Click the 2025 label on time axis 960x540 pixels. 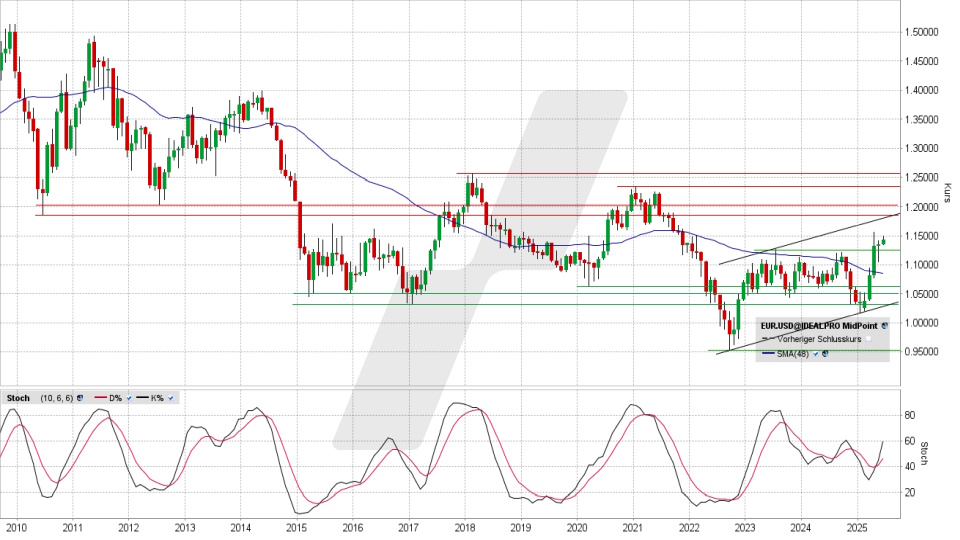[x=857, y=527]
